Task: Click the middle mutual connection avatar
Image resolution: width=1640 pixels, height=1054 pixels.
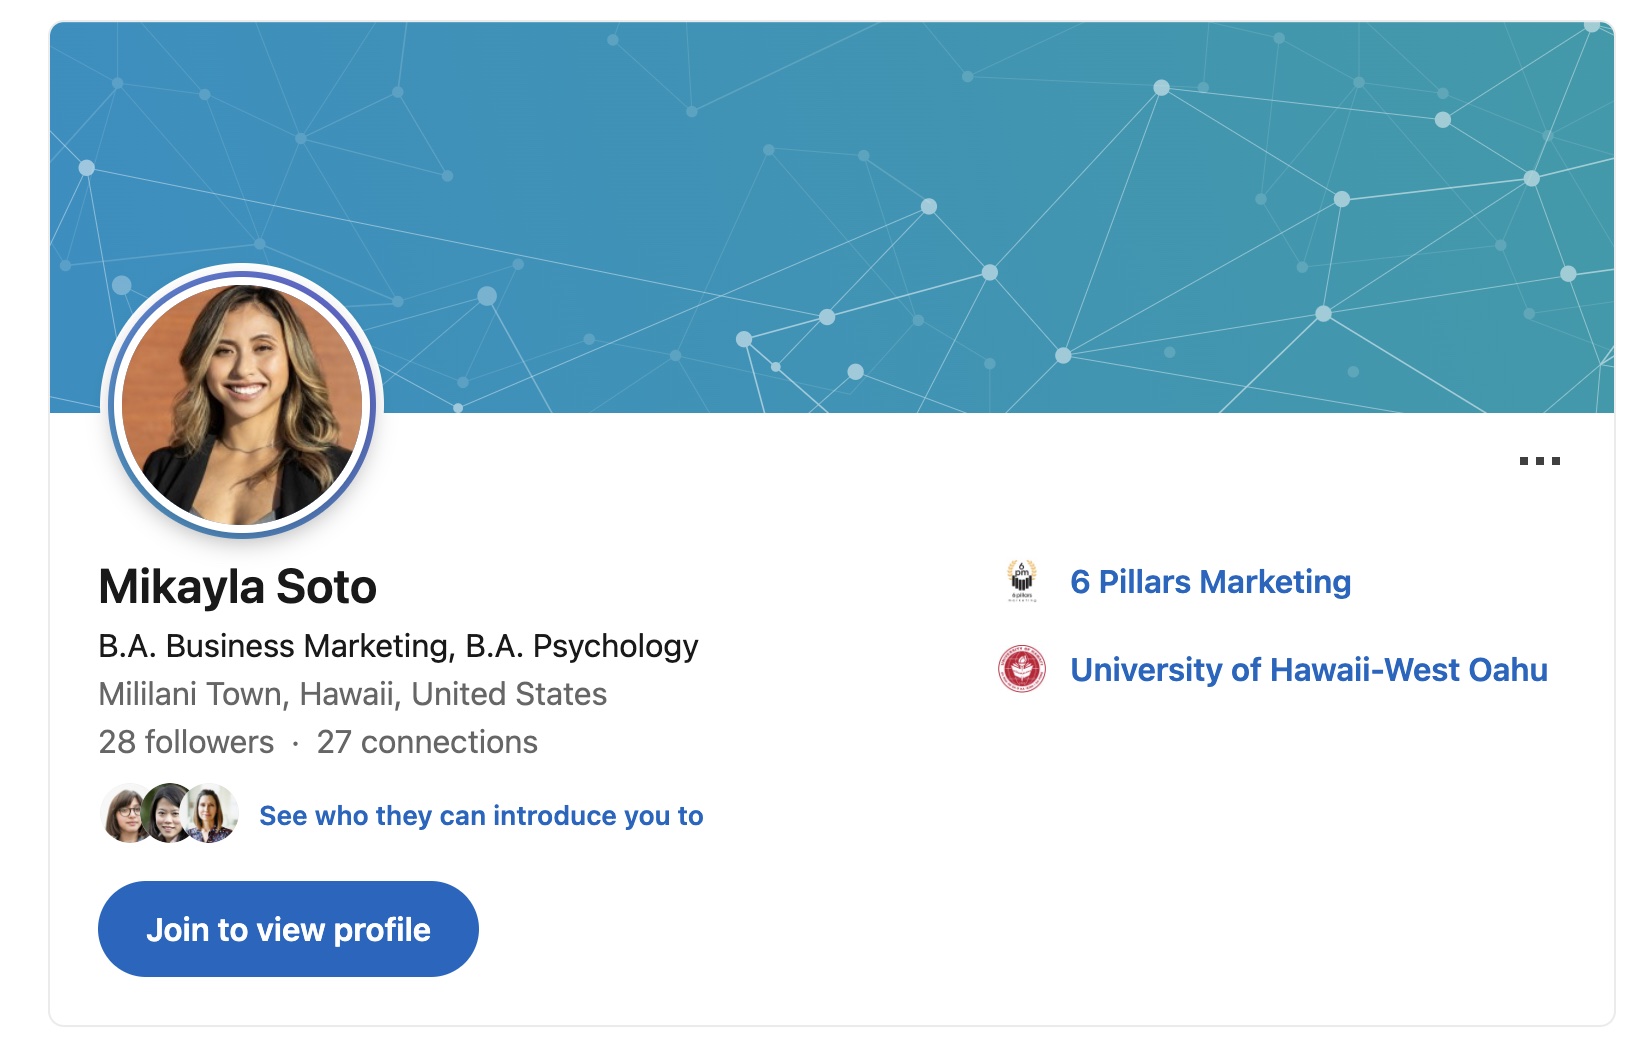Action: (x=167, y=813)
